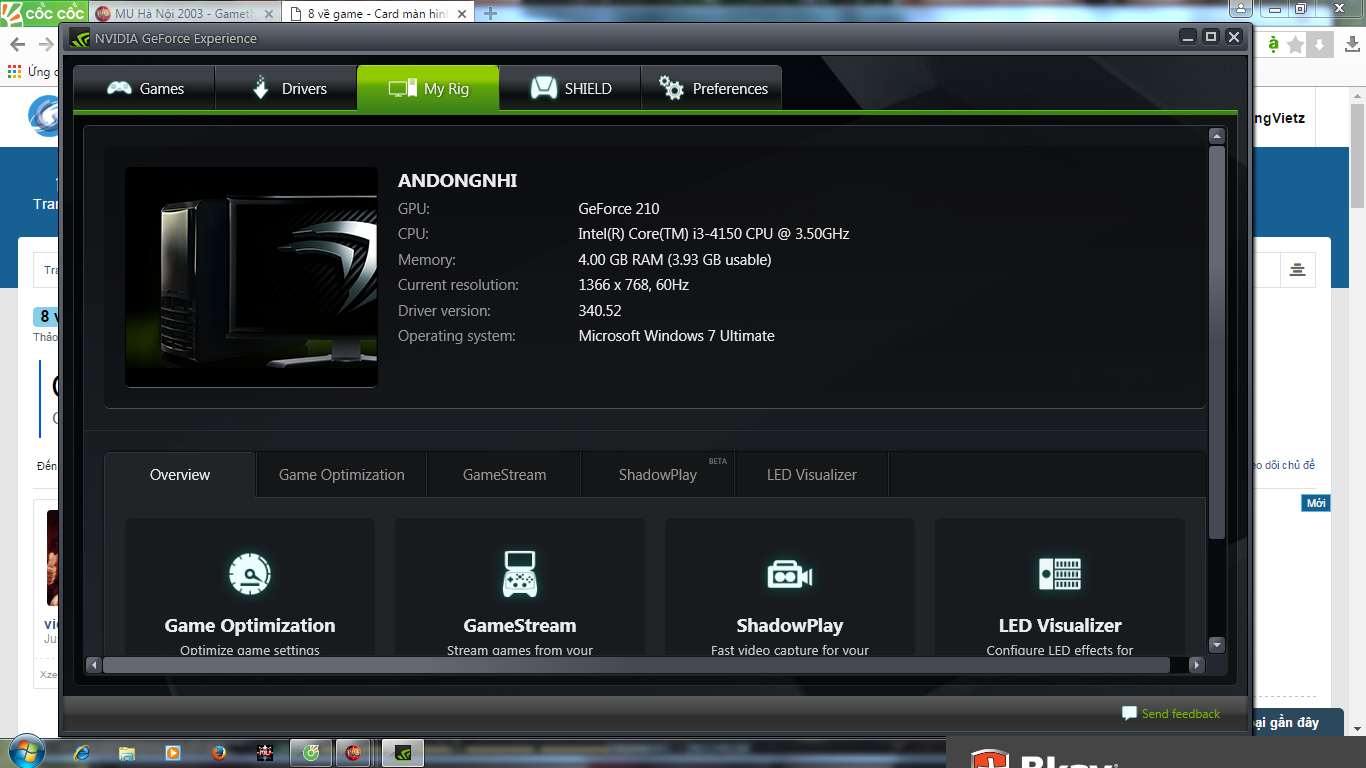
Task: Click the ShadowPlay camera icon
Action: (790, 574)
